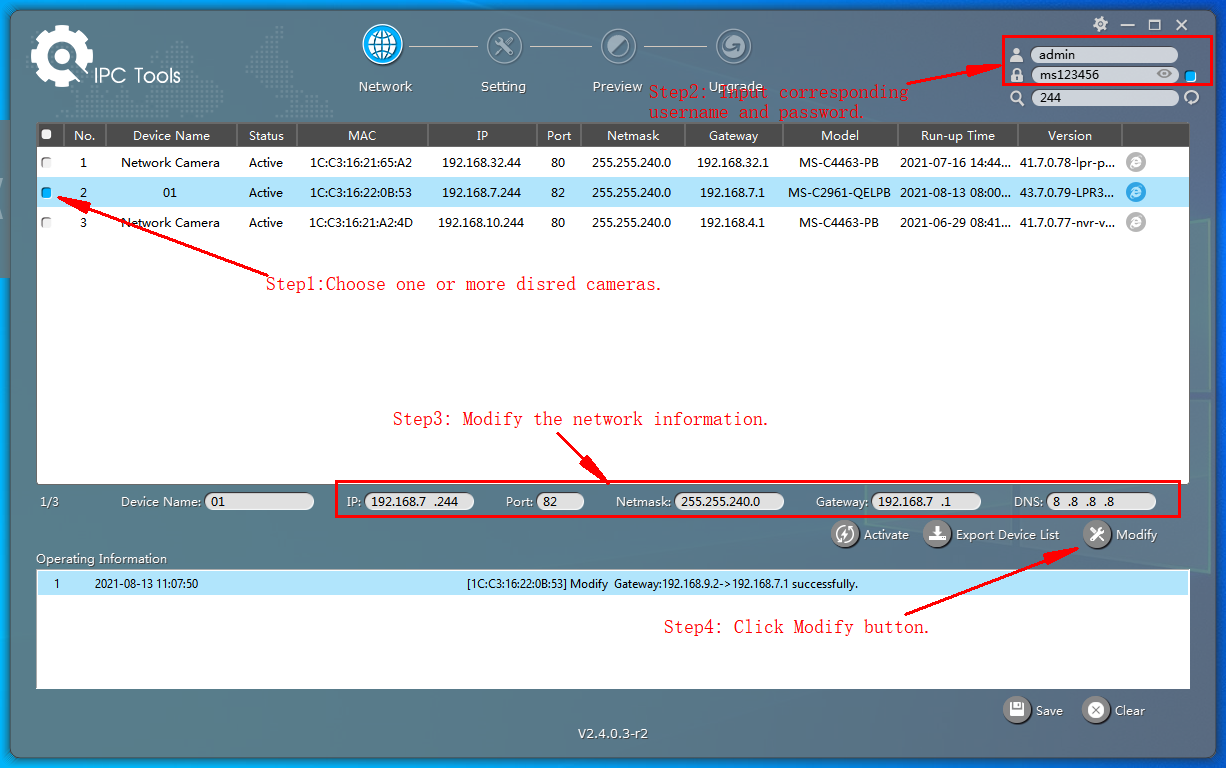Open the settings gear in the title bar

tap(1100, 24)
